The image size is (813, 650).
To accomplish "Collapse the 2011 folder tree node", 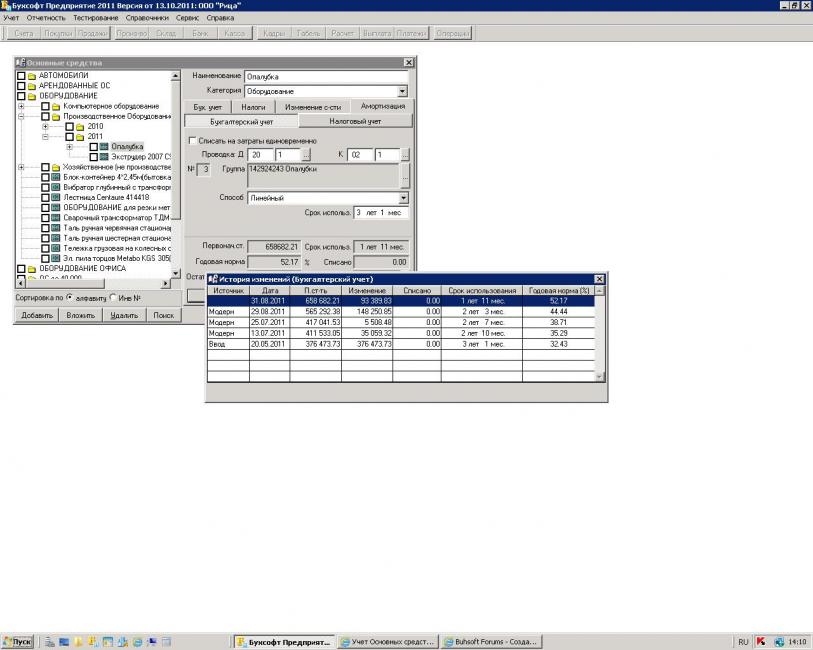I will pyautogui.click(x=45, y=137).
